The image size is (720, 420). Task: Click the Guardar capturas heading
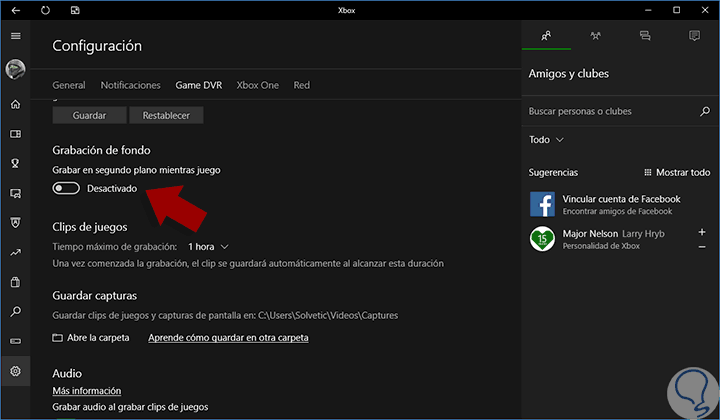[x=94, y=296]
